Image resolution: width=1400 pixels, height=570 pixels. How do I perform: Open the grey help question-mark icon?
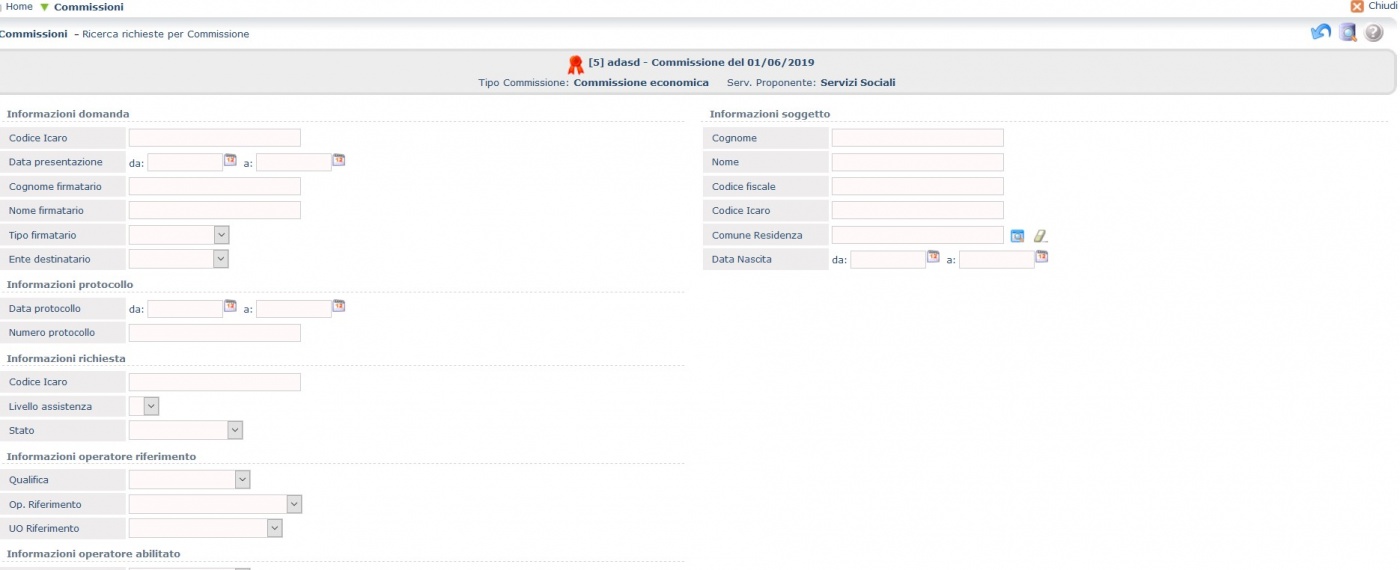[1374, 33]
